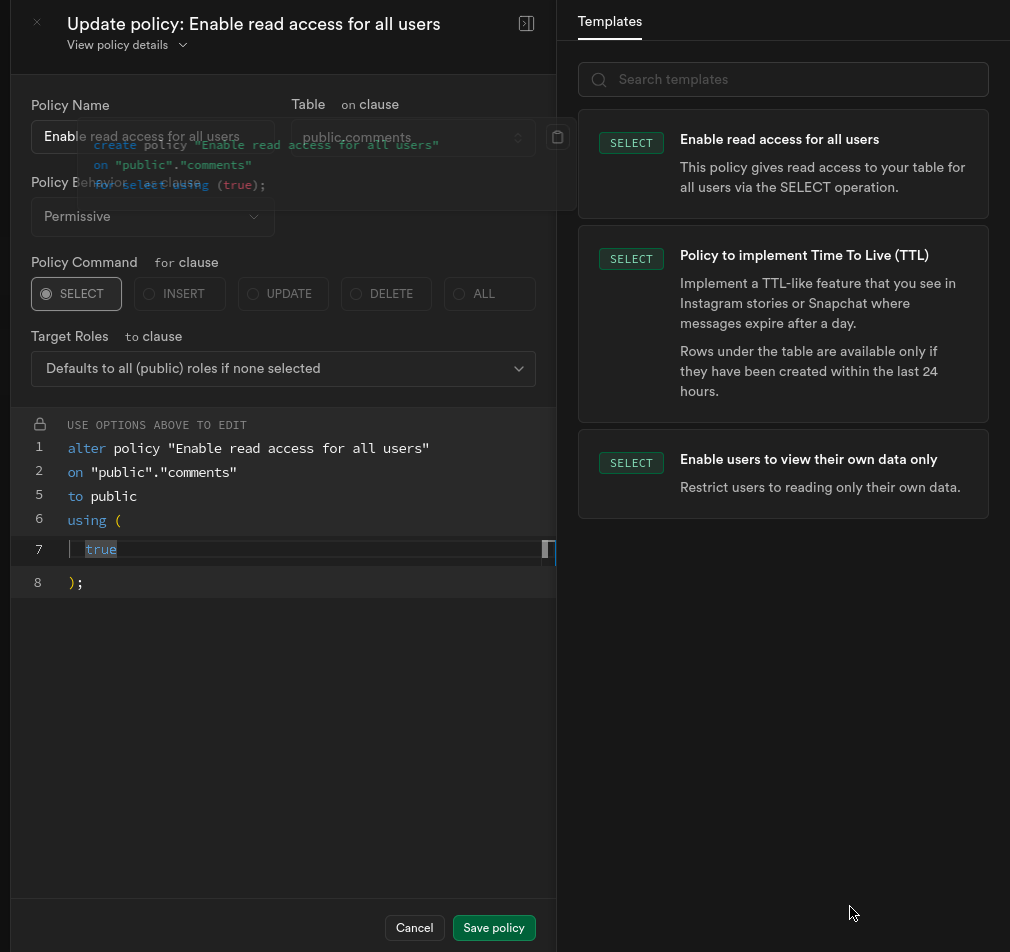Choose the Time To Live template
The height and width of the screenshot is (952, 1010).
click(783, 323)
